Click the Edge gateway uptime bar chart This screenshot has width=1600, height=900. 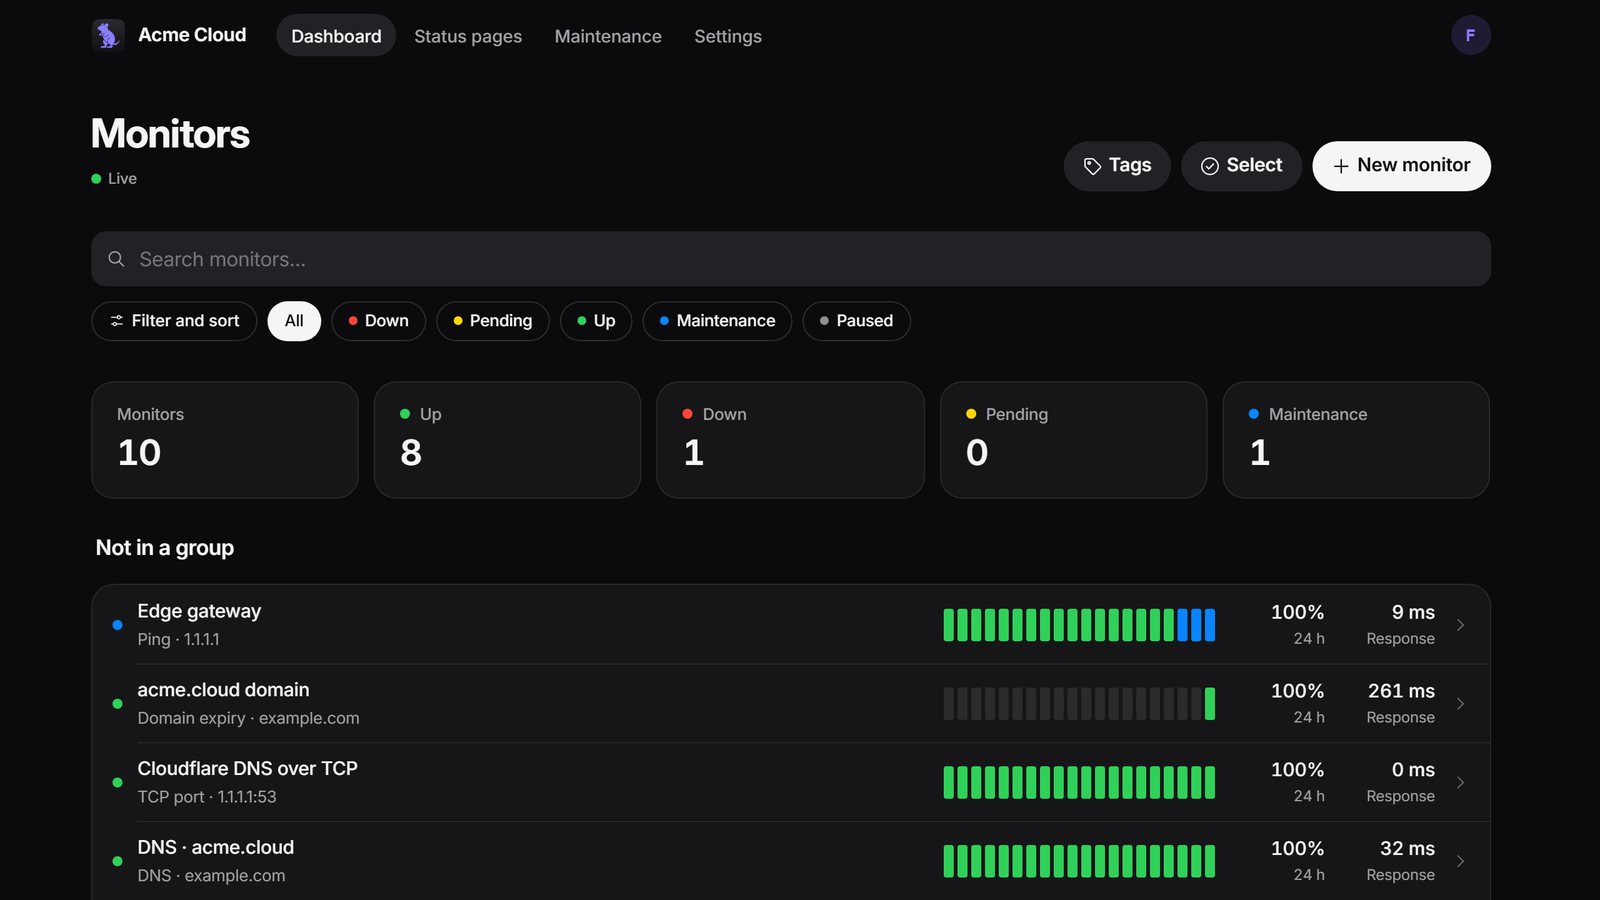point(1079,625)
